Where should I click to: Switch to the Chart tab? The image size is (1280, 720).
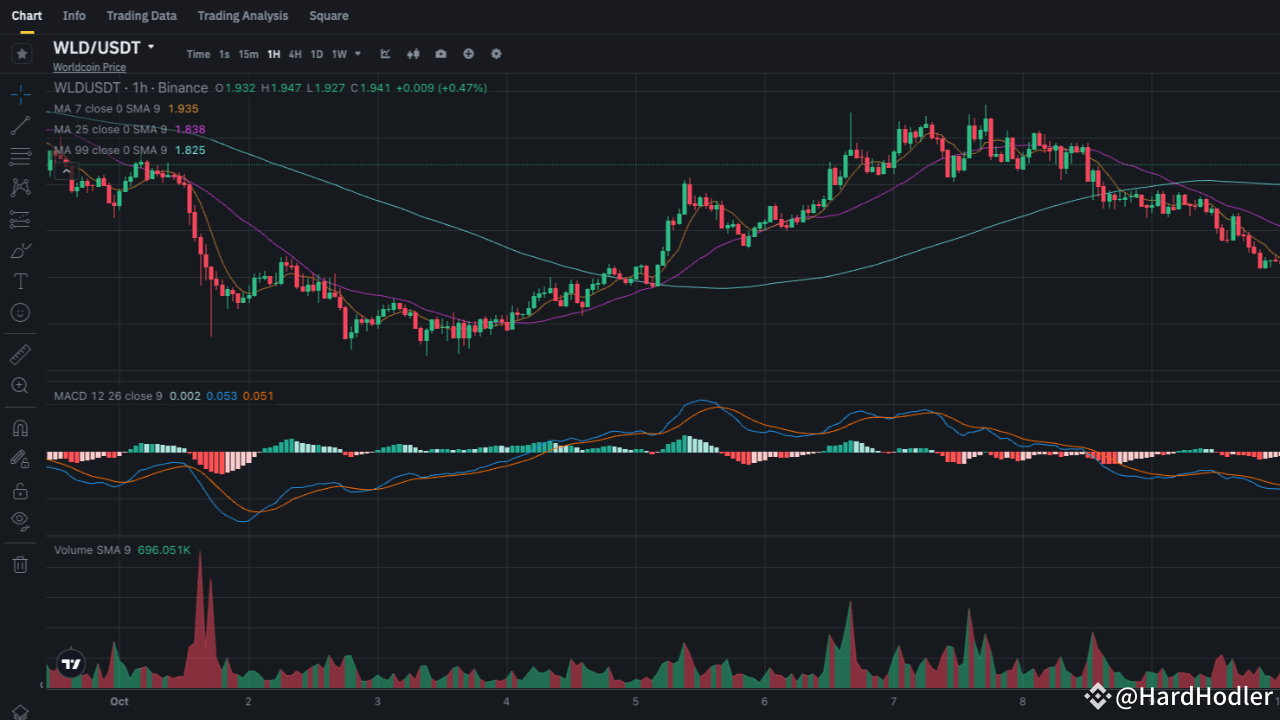point(27,16)
